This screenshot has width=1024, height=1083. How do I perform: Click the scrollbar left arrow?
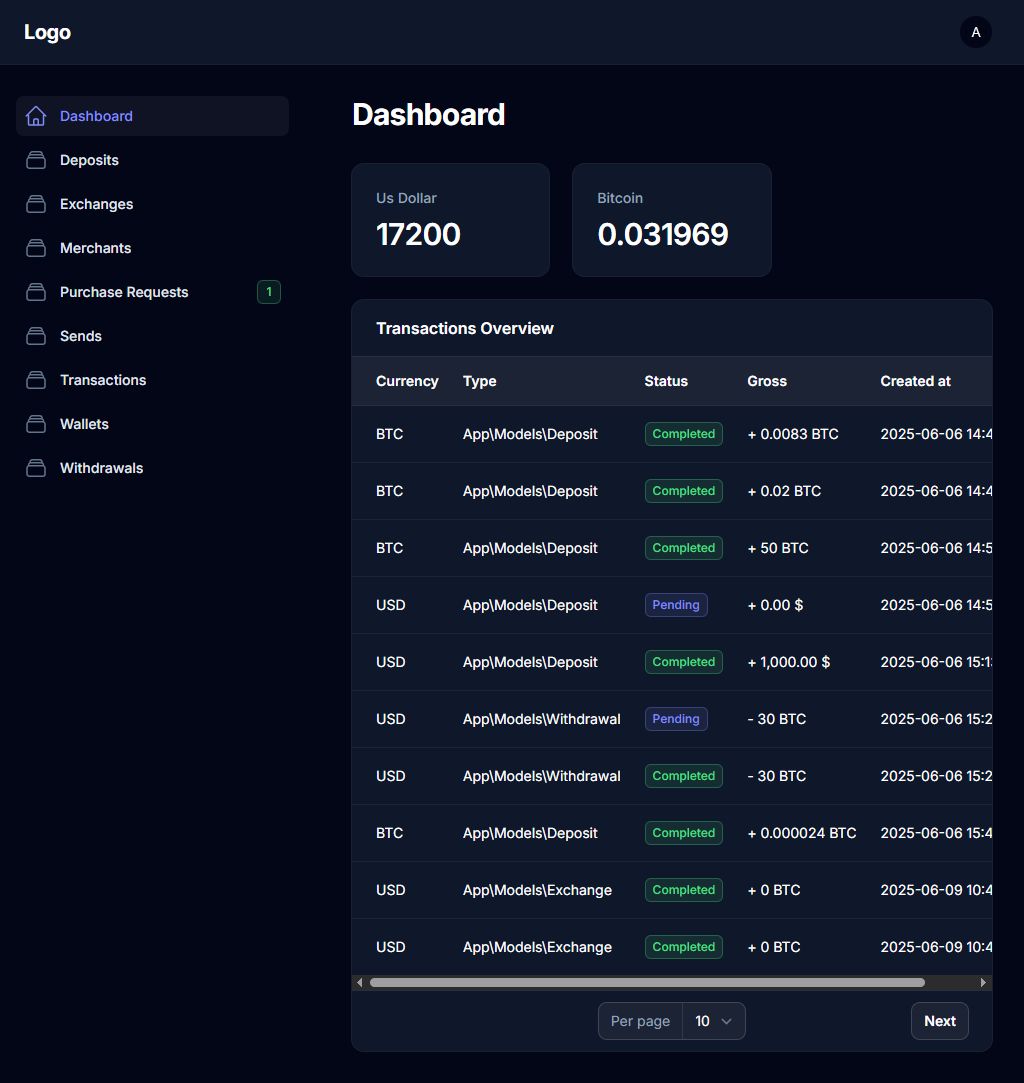[360, 983]
